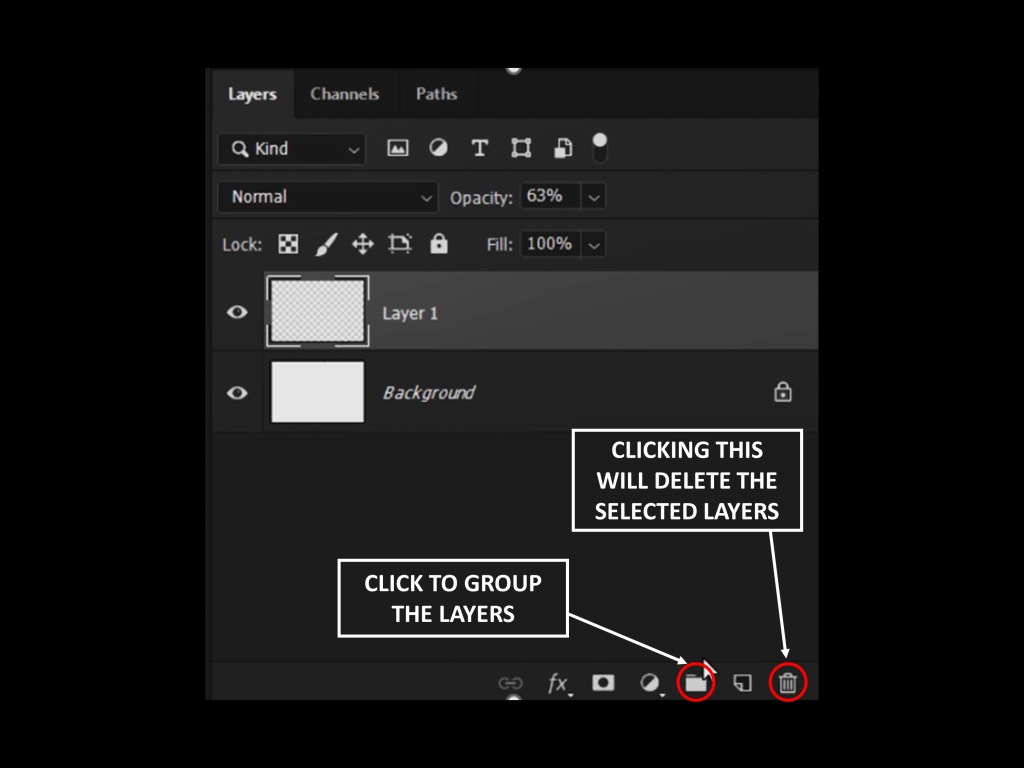Click the link layers icon
The width and height of the screenshot is (1024, 768).
coord(510,684)
